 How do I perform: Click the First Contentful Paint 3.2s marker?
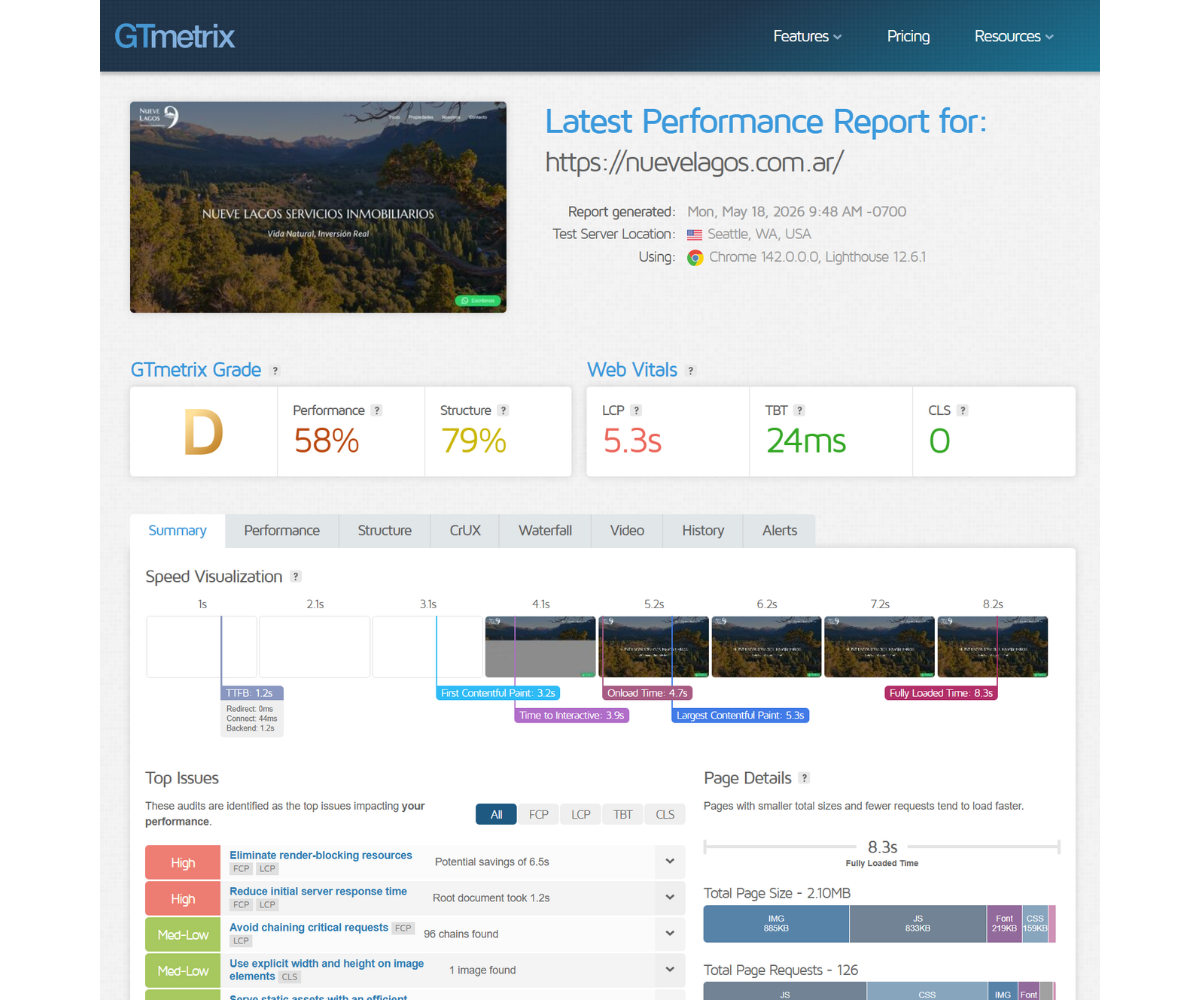coord(498,692)
